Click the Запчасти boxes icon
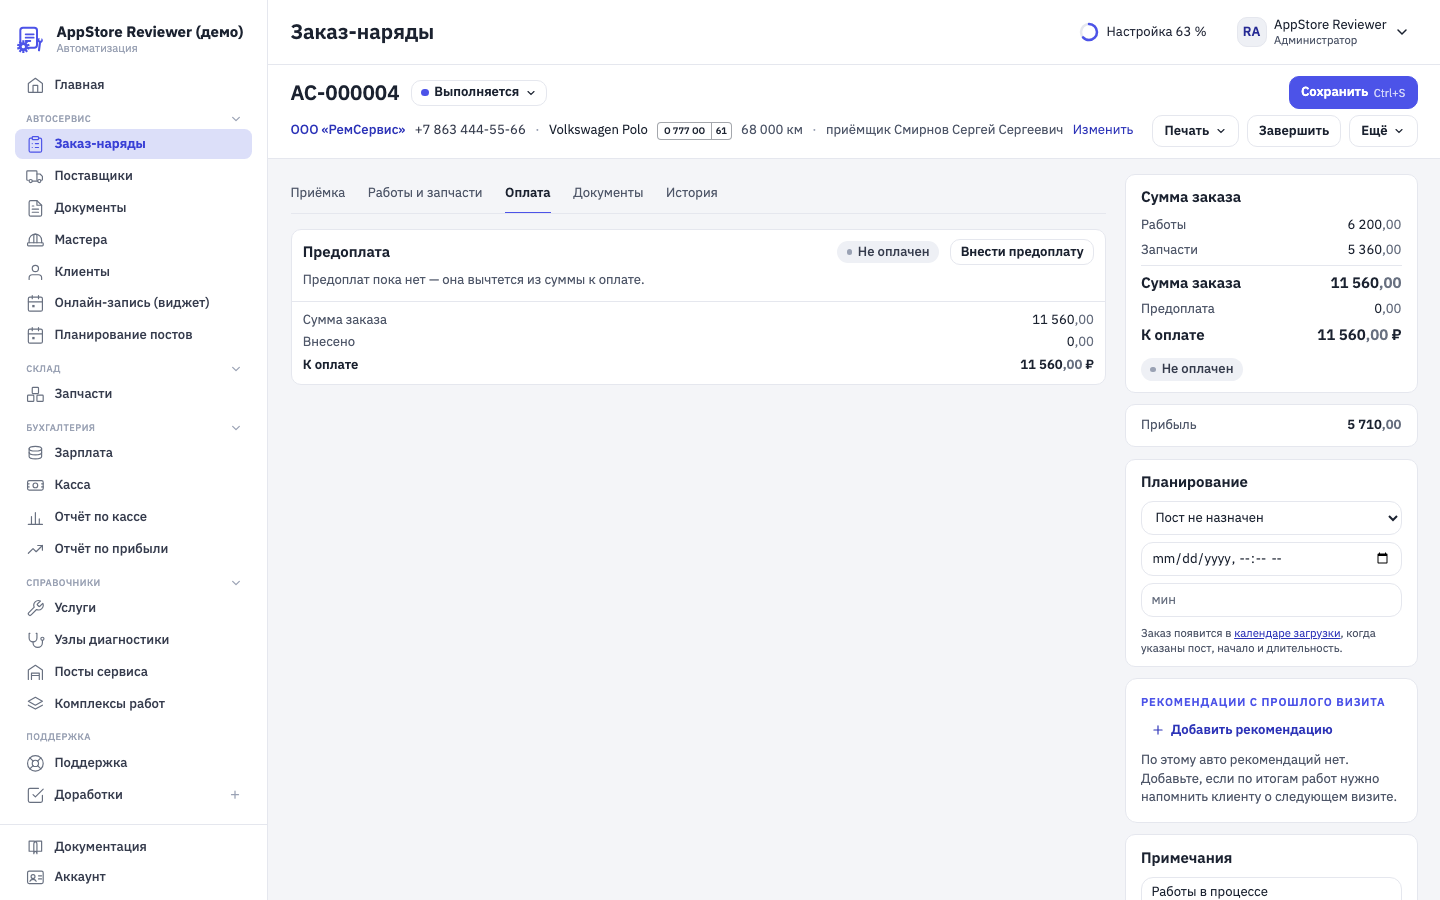This screenshot has height=900, width=1440. pos(35,394)
